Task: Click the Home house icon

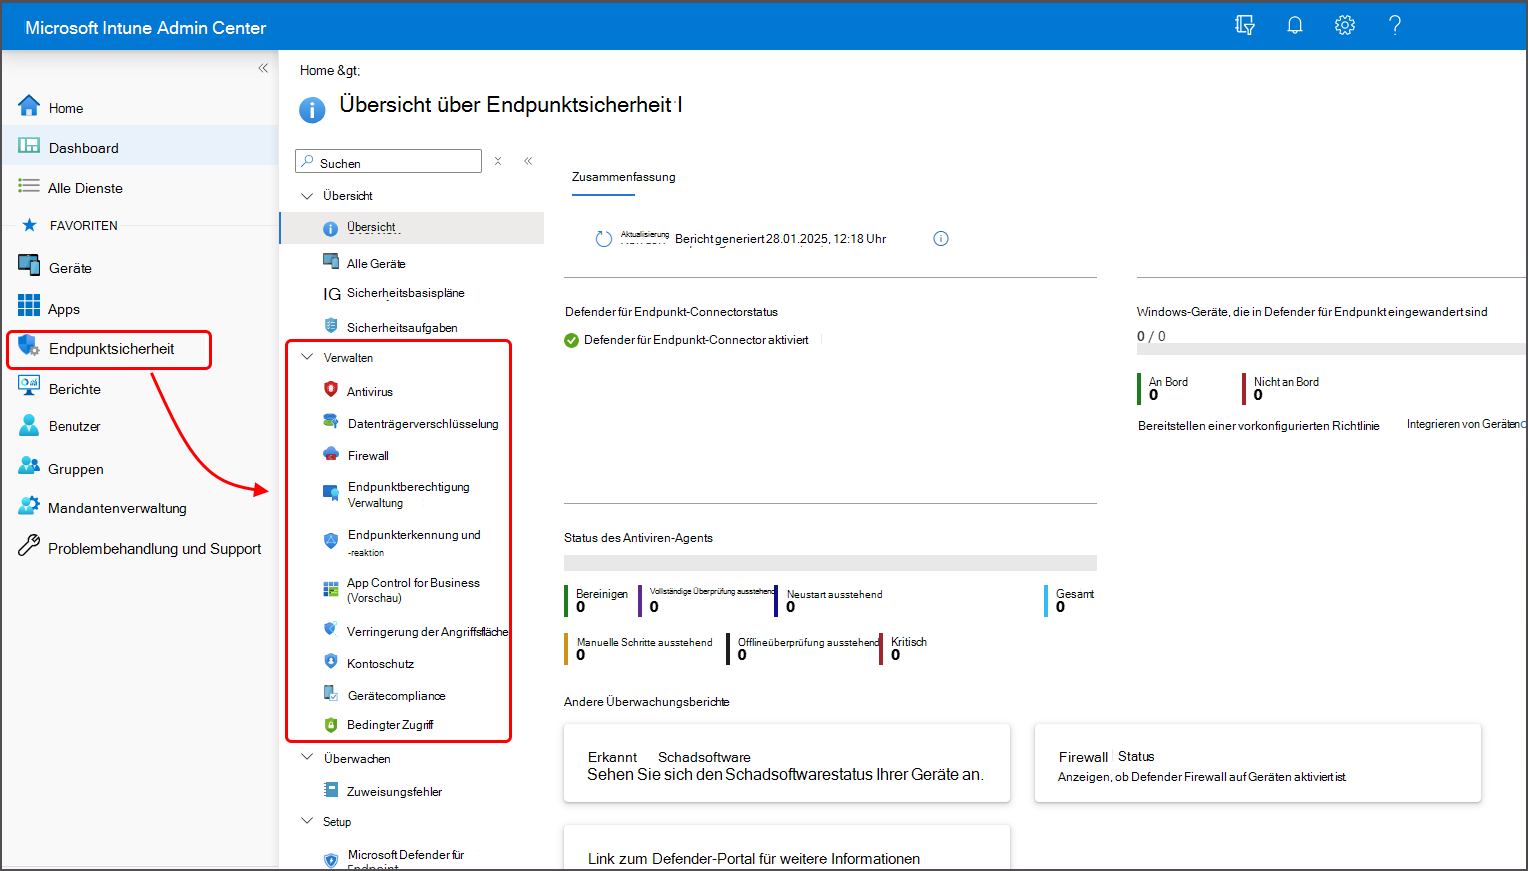Action: (29, 106)
